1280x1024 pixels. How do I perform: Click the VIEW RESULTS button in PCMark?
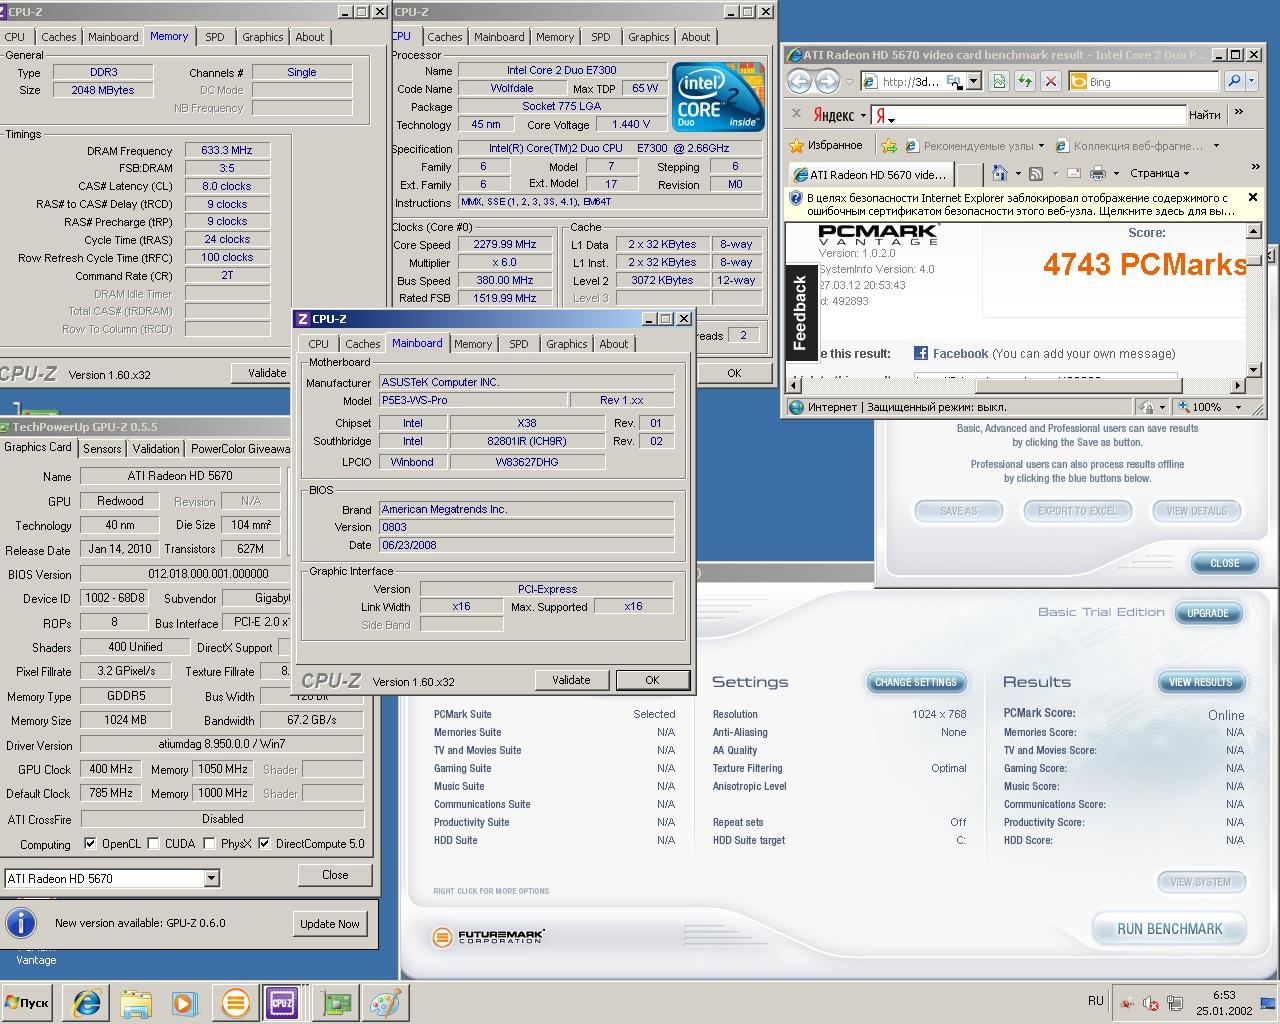click(x=1200, y=682)
